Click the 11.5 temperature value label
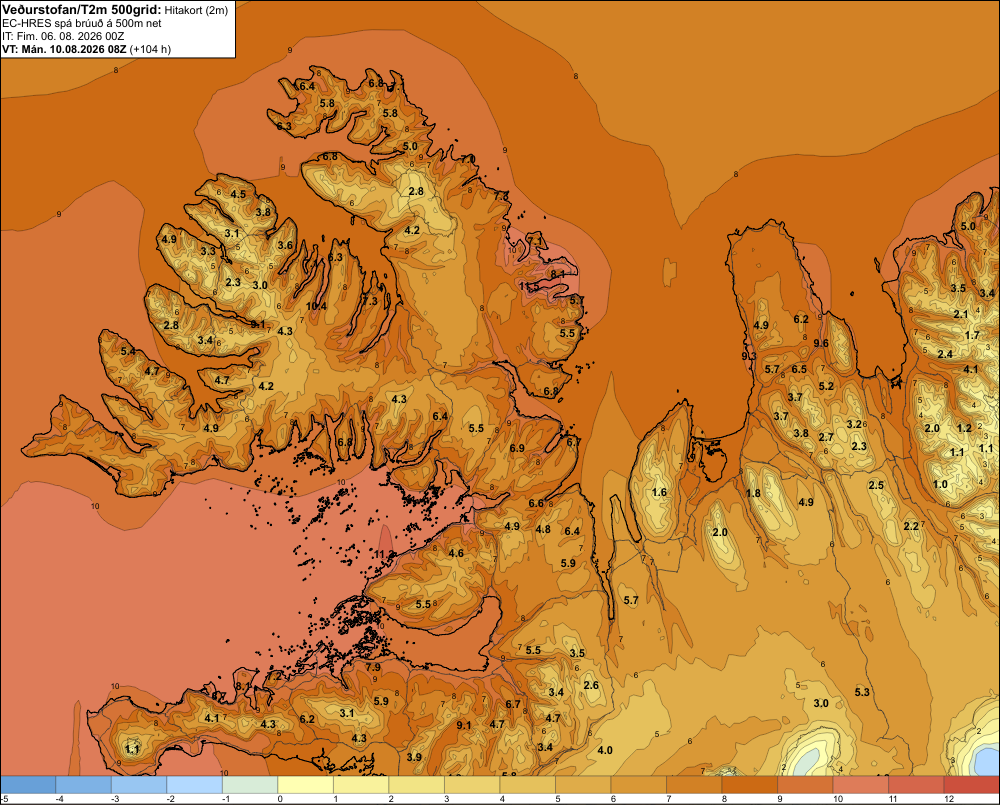The height and width of the screenshot is (805, 1000). (529, 287)
